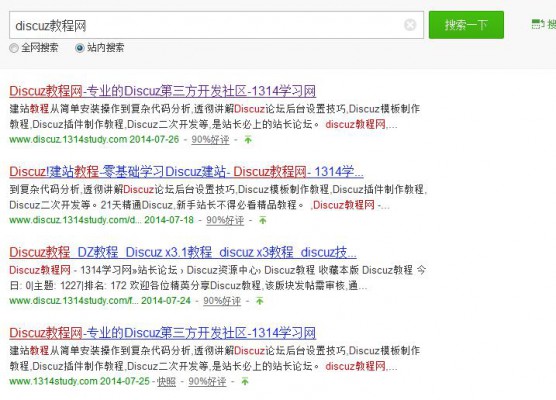
Task: Click green up-arrow icon on the 2014-07-26 result
Action: (248, 140)
